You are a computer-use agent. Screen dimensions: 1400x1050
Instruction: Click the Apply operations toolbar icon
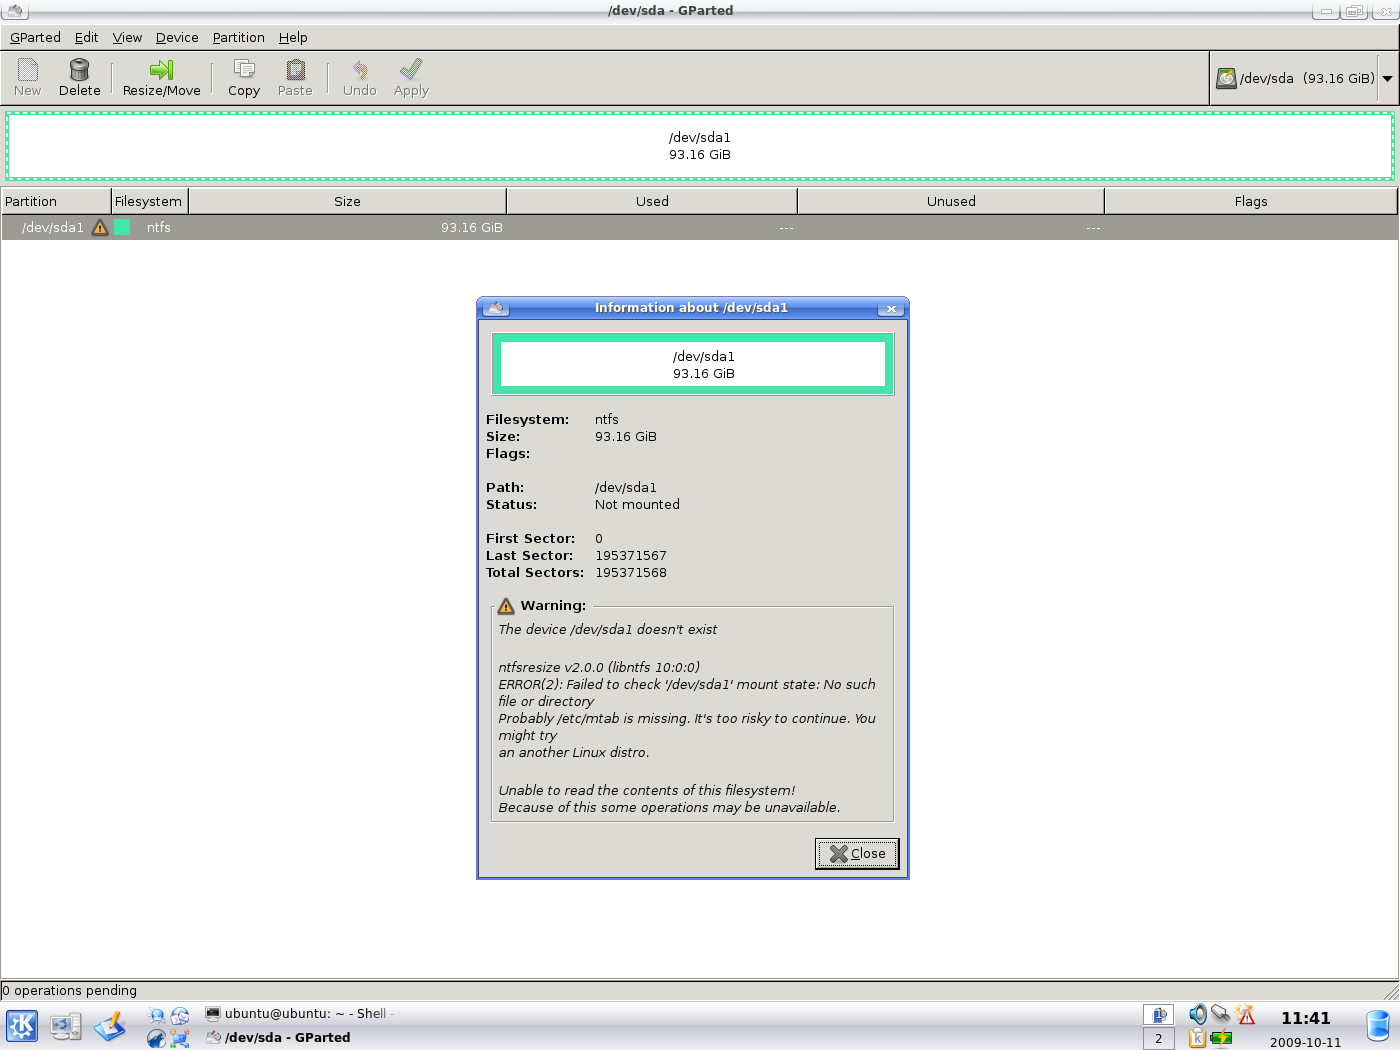coord(411,77)
